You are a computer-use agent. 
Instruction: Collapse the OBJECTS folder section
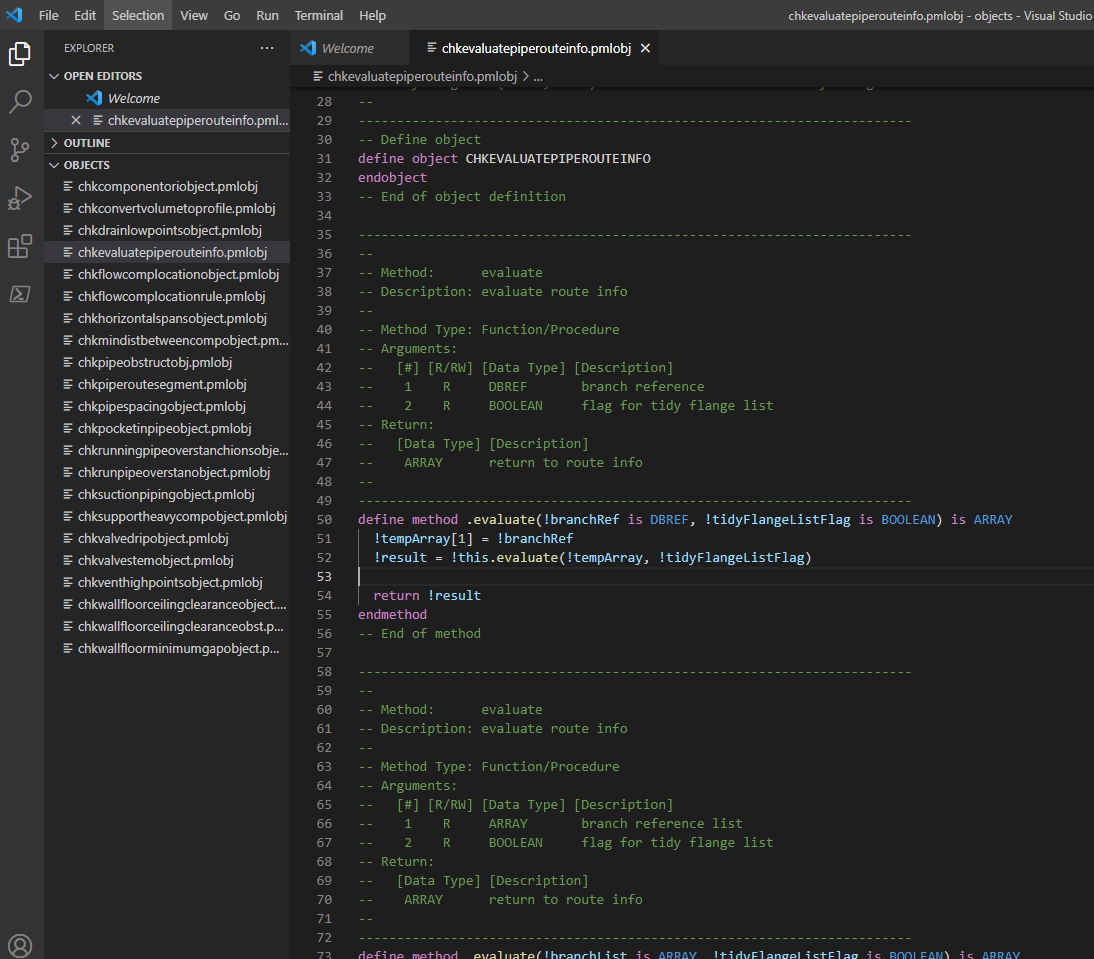[x=87, y=165]
